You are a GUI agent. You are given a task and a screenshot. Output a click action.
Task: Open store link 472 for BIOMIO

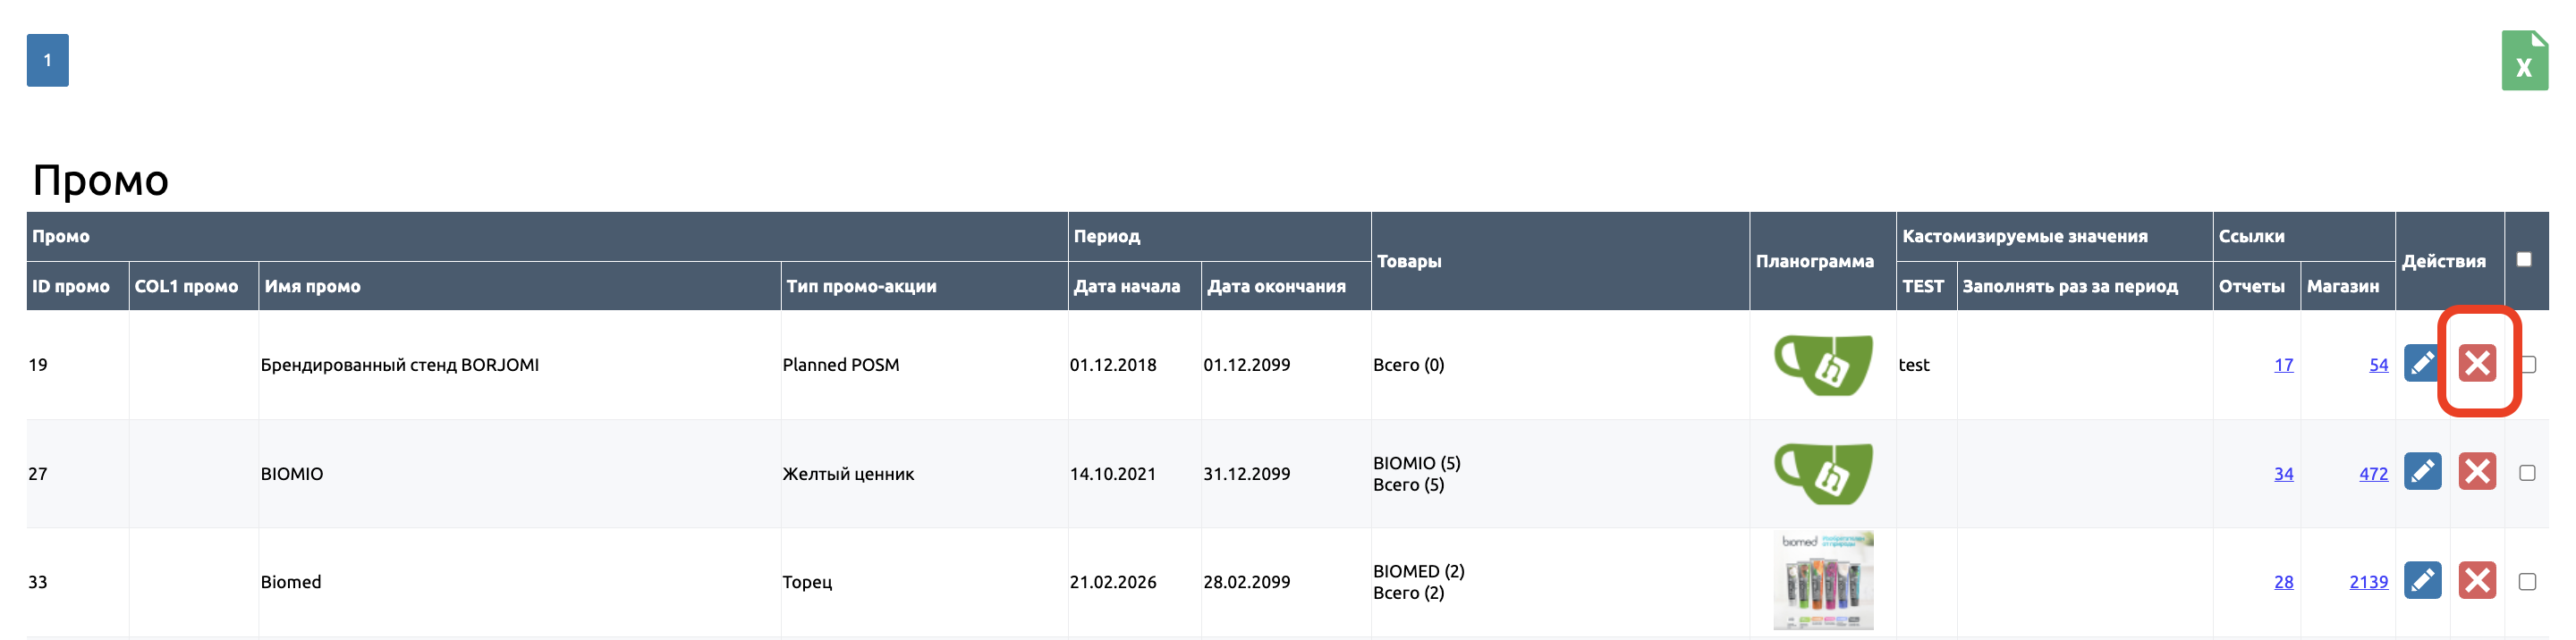tap(2373, 474)
